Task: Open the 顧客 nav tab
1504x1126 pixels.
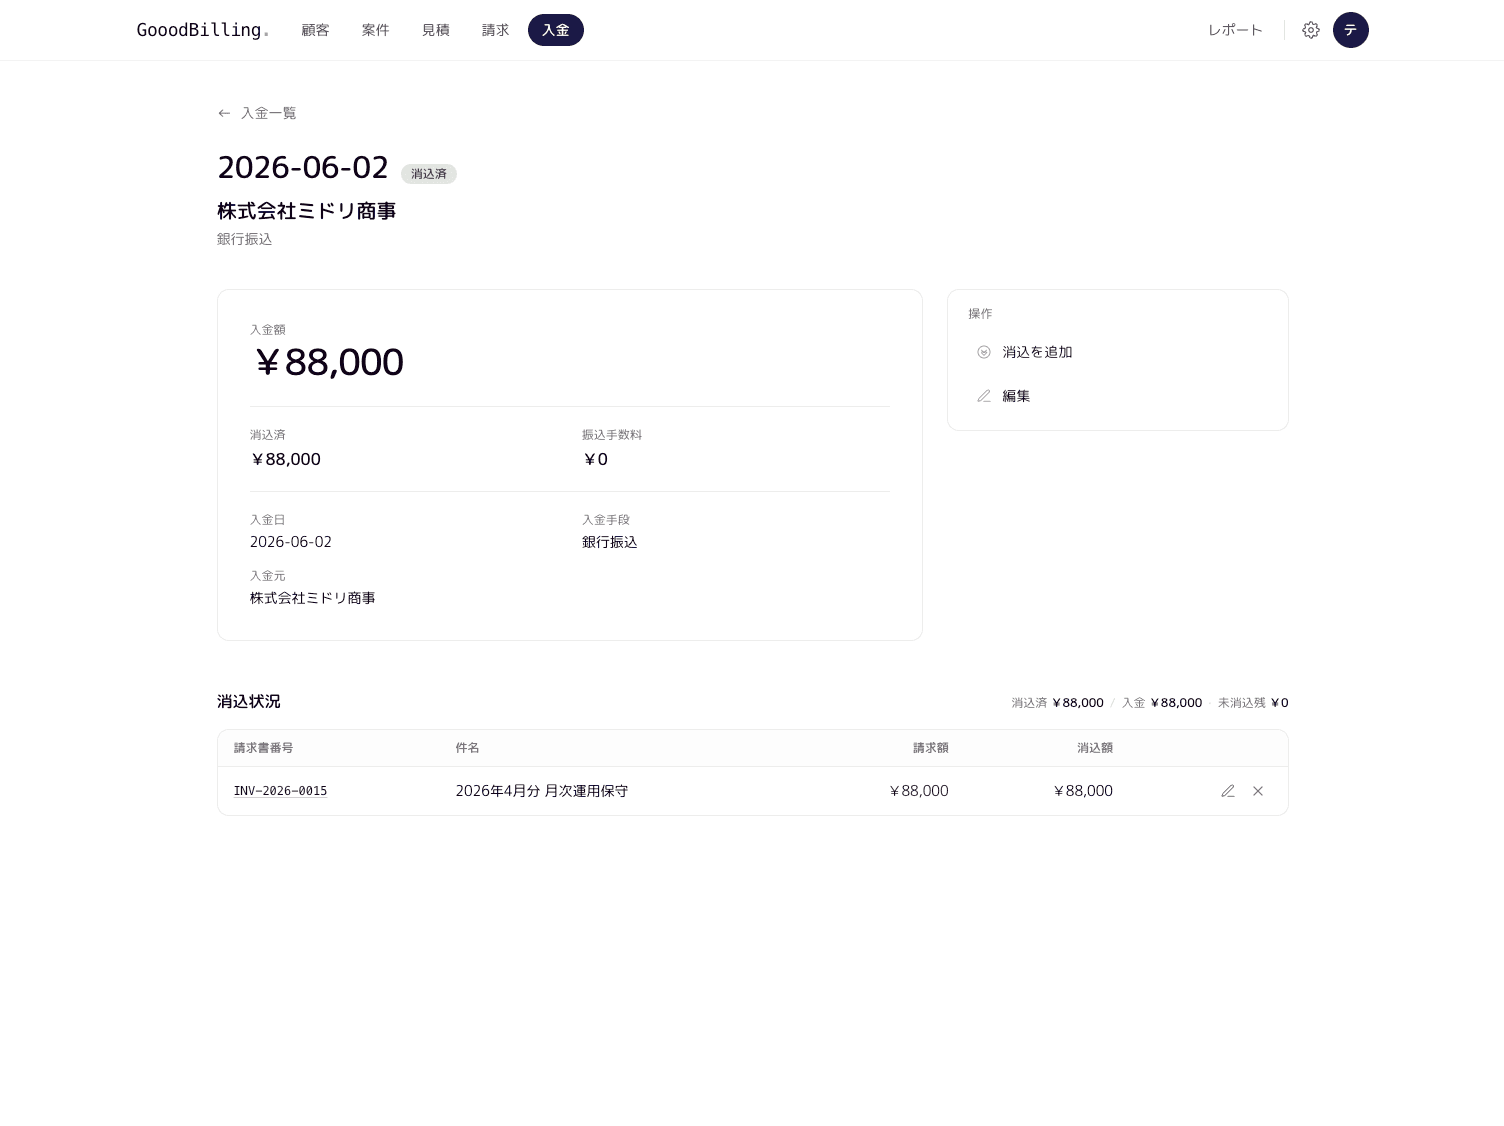Action: click(316, 30)
